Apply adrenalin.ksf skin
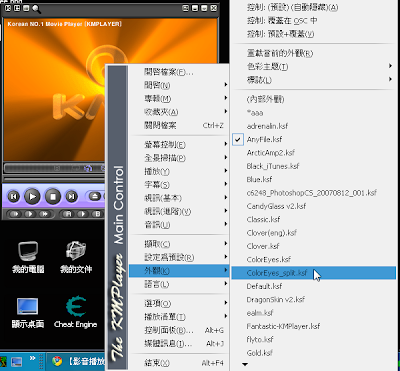Viewport: 400px width, 371px height. [314, 126]
